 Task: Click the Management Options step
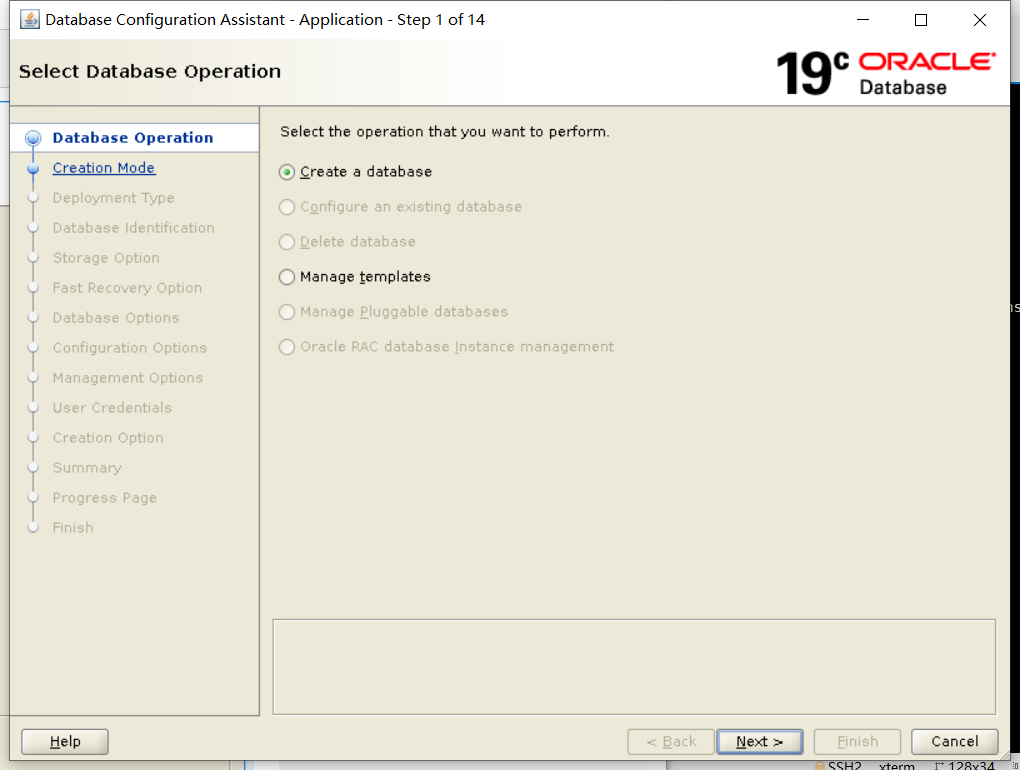[128, 377]
